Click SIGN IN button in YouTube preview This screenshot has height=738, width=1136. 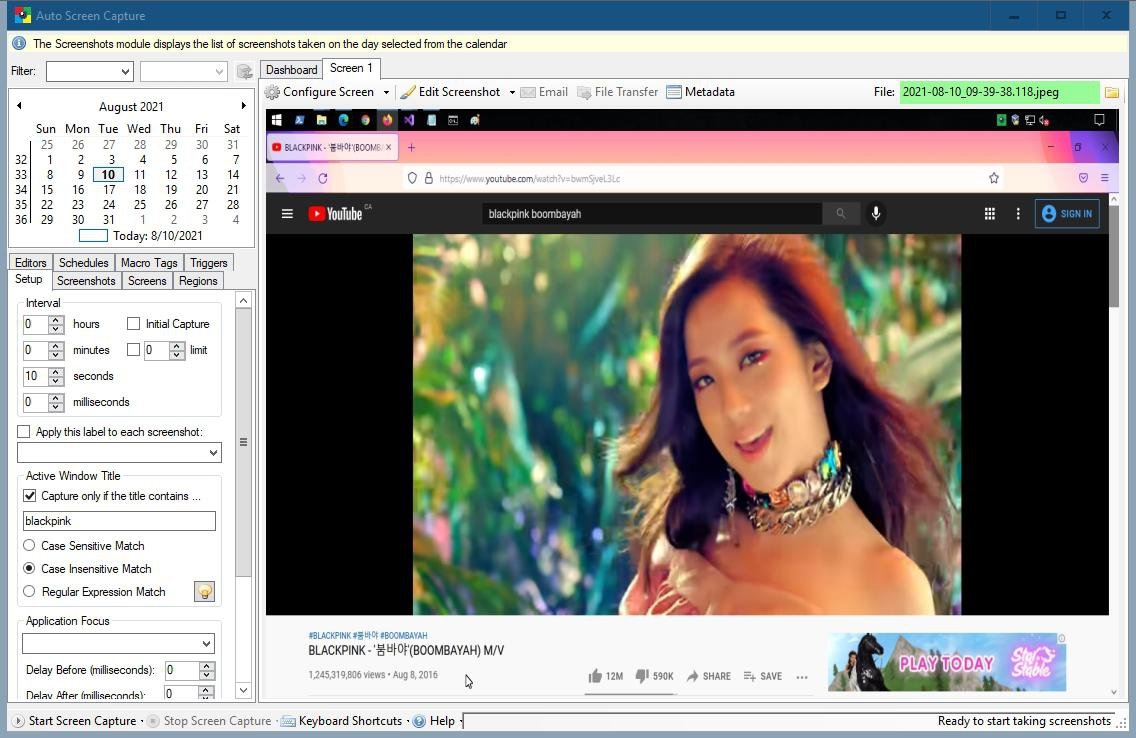click(x=1066, y=214)
